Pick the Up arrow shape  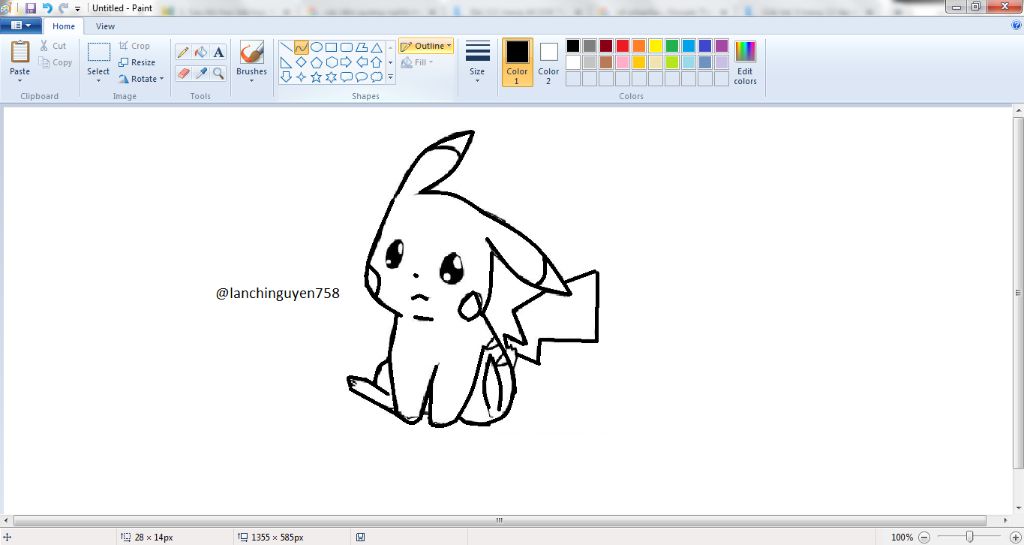pos(376,63)
